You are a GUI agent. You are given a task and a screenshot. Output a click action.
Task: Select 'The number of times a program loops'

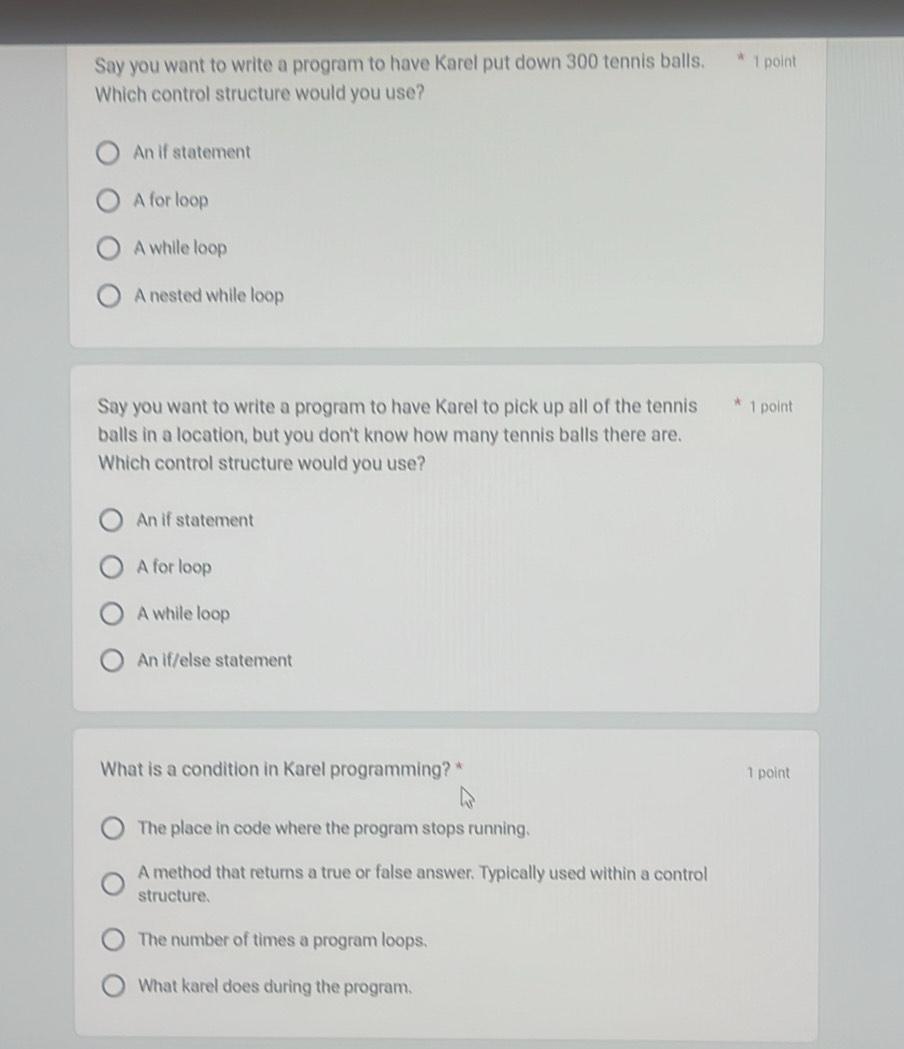click(113, 939)
